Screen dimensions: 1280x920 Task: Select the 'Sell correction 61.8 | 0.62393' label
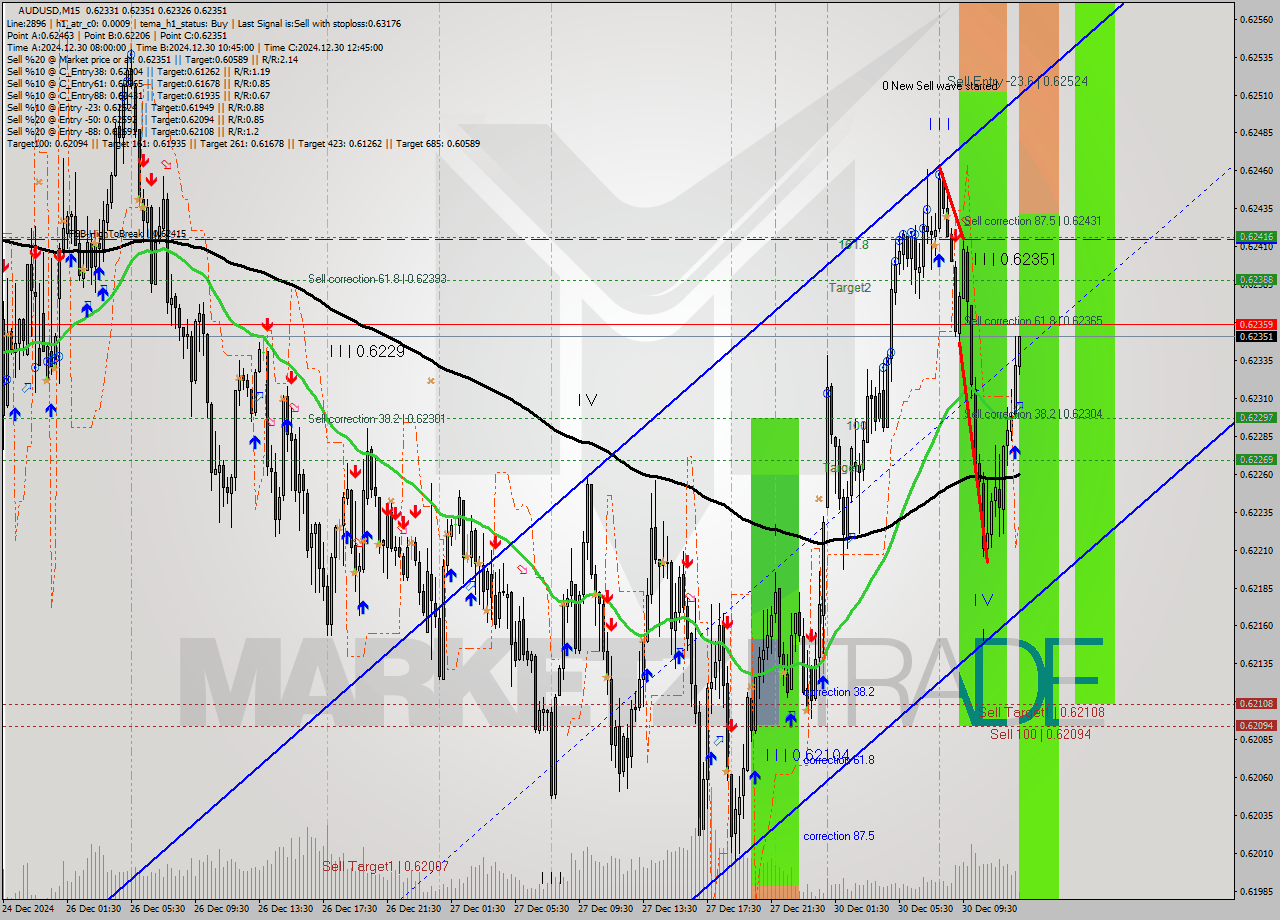point(377,279)
